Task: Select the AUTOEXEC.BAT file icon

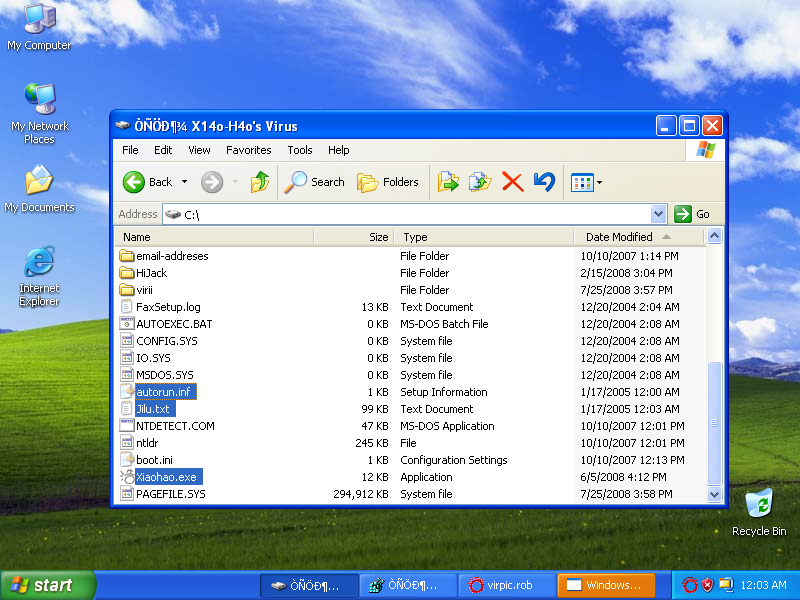Action: click(x=127, y=323)
